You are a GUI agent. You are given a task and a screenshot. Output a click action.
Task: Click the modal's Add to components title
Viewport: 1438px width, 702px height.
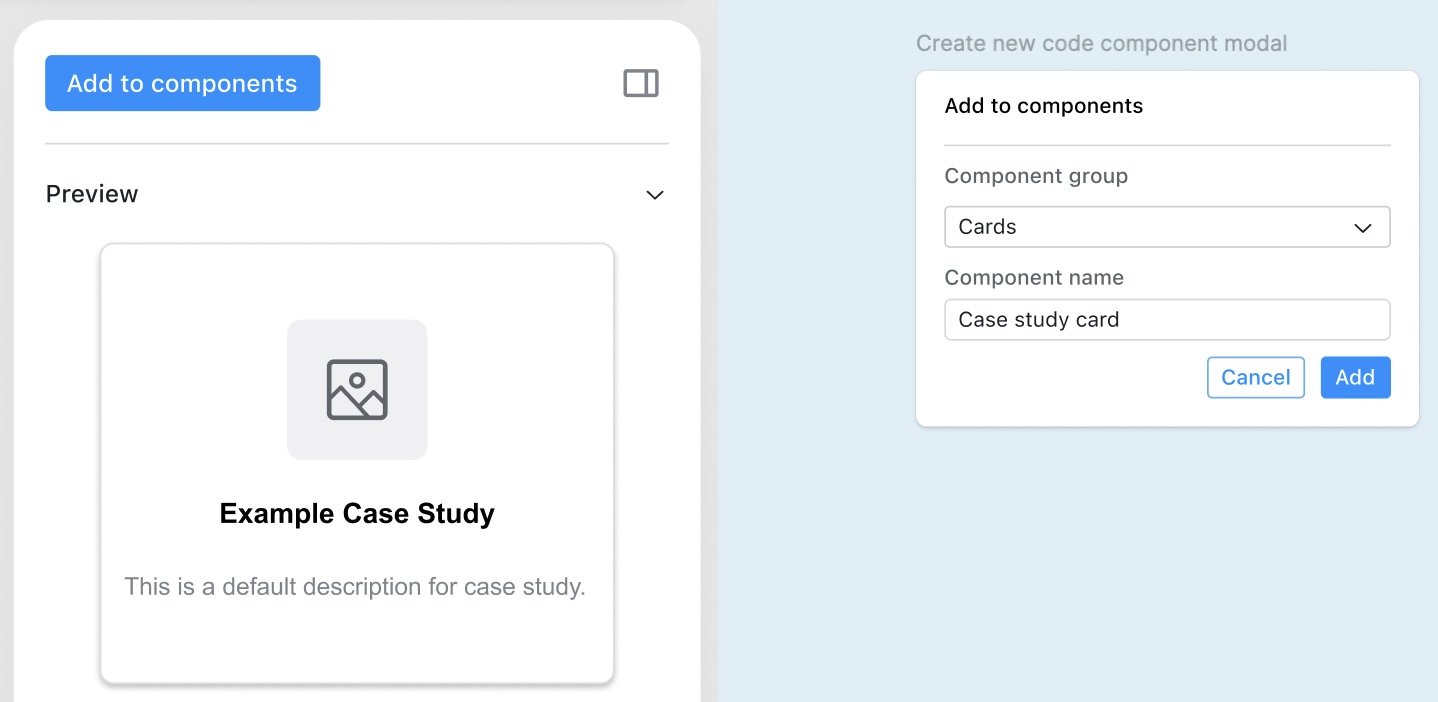[1043, 106]
